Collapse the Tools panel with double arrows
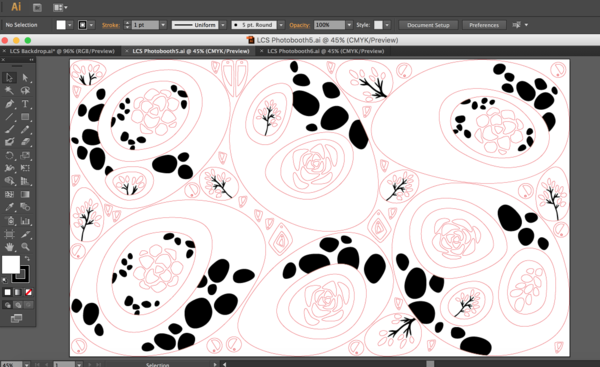The height and width of the screenshot is (367, 600). pyautogui.click(x=31, y=60)
